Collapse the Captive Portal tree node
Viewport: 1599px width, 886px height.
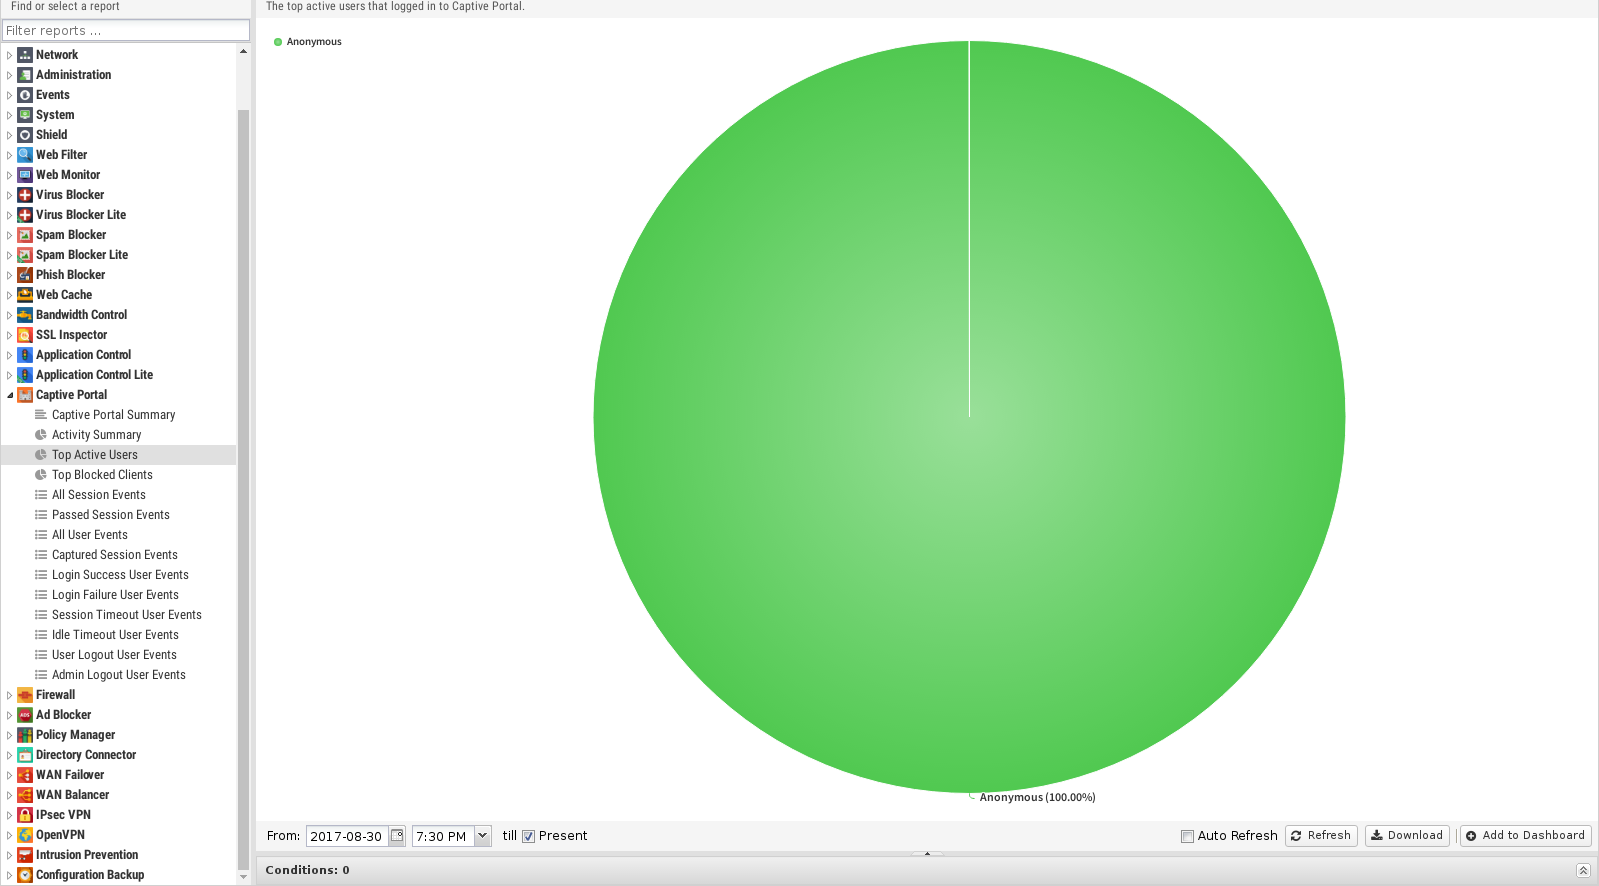tap(9, 395)
